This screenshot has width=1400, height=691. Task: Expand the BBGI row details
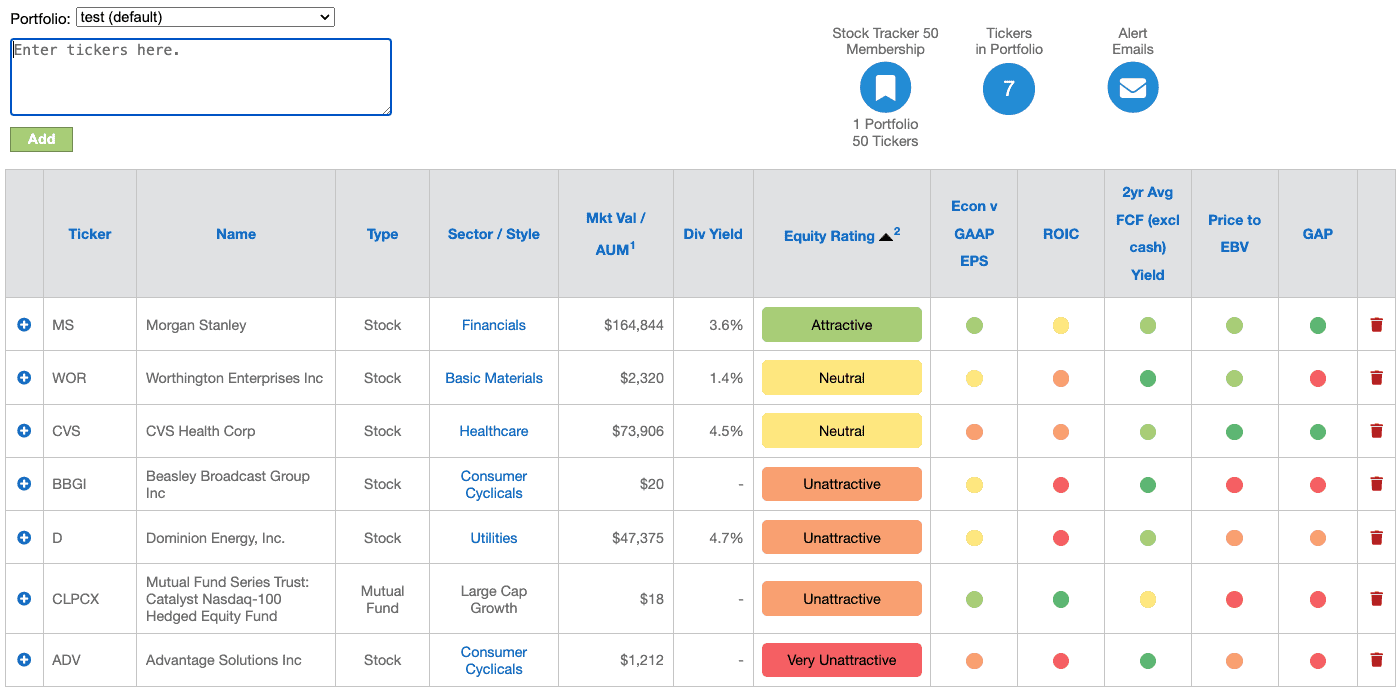coord(24,484)
